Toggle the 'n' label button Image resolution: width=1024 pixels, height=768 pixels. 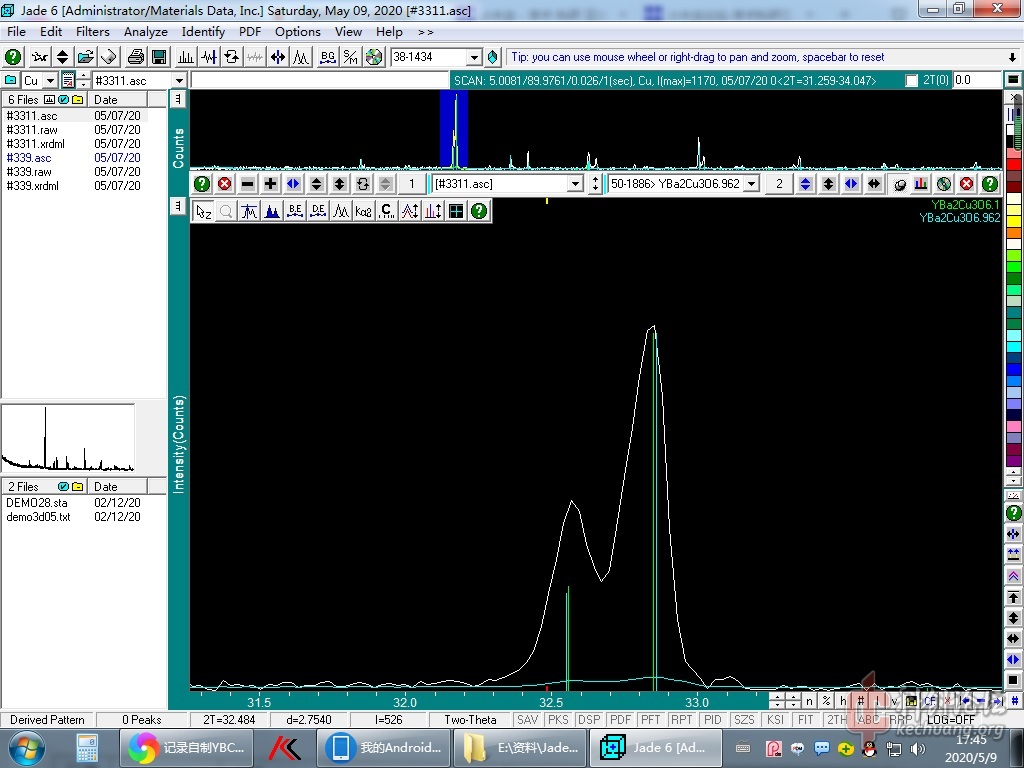(809, 701)
